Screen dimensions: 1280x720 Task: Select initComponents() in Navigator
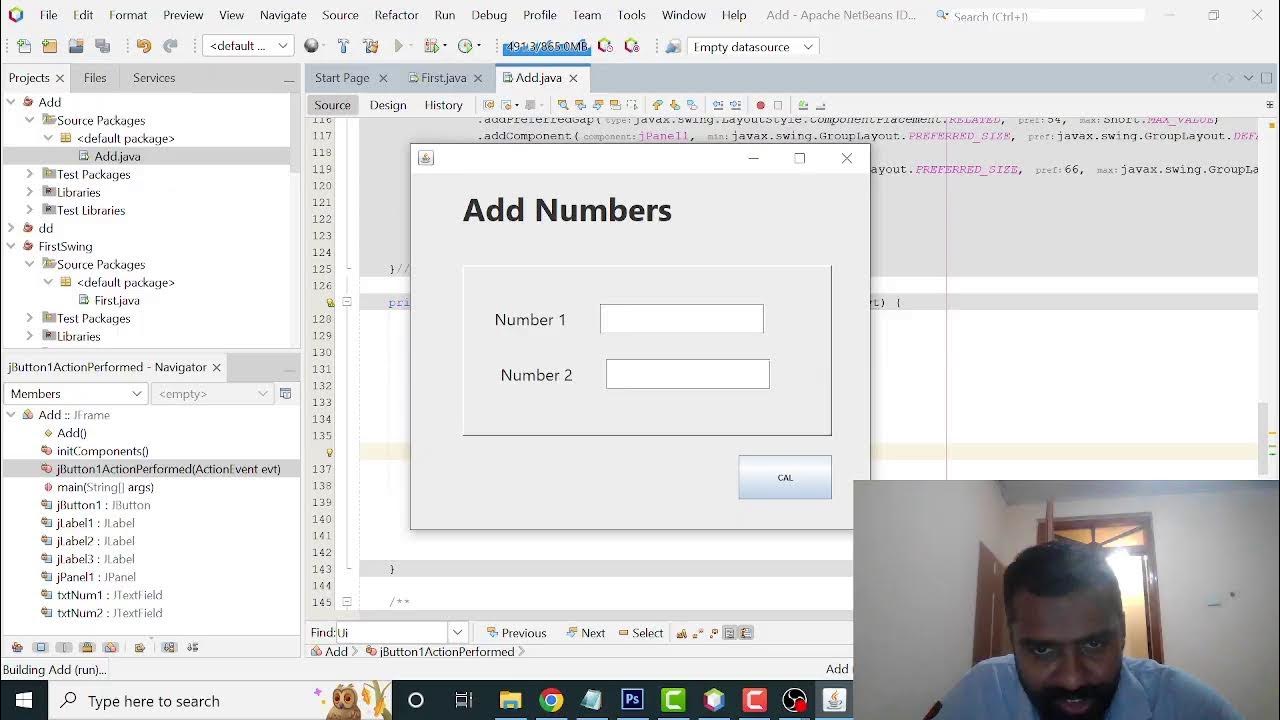(102, 451)
